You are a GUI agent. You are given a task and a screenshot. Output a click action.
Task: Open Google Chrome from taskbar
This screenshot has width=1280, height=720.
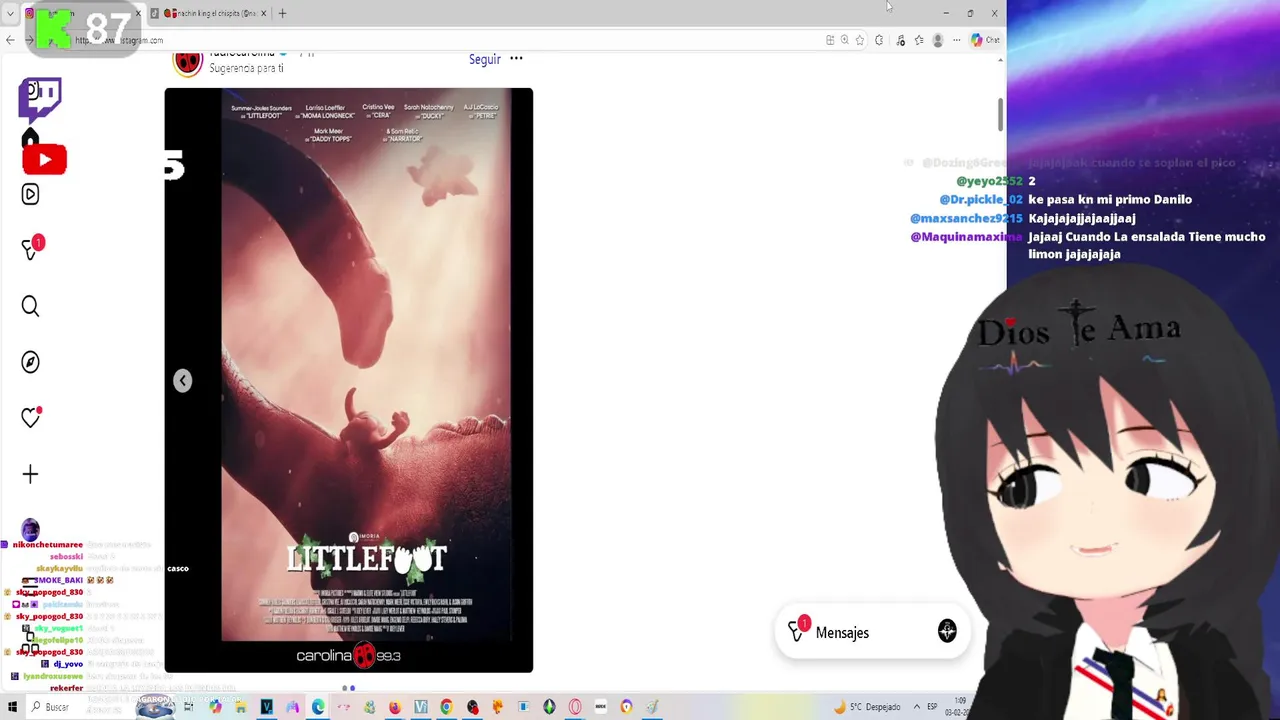pyautogui.click(x=447, y=707)
